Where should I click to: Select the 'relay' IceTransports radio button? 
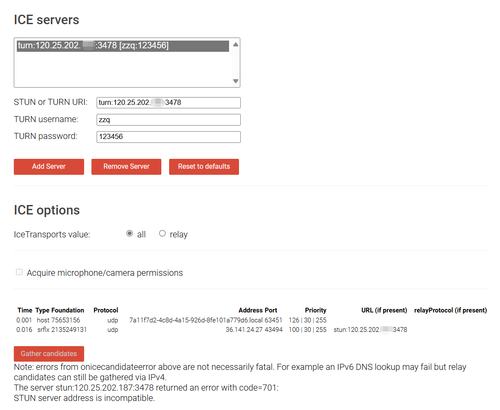coord(162,234)
